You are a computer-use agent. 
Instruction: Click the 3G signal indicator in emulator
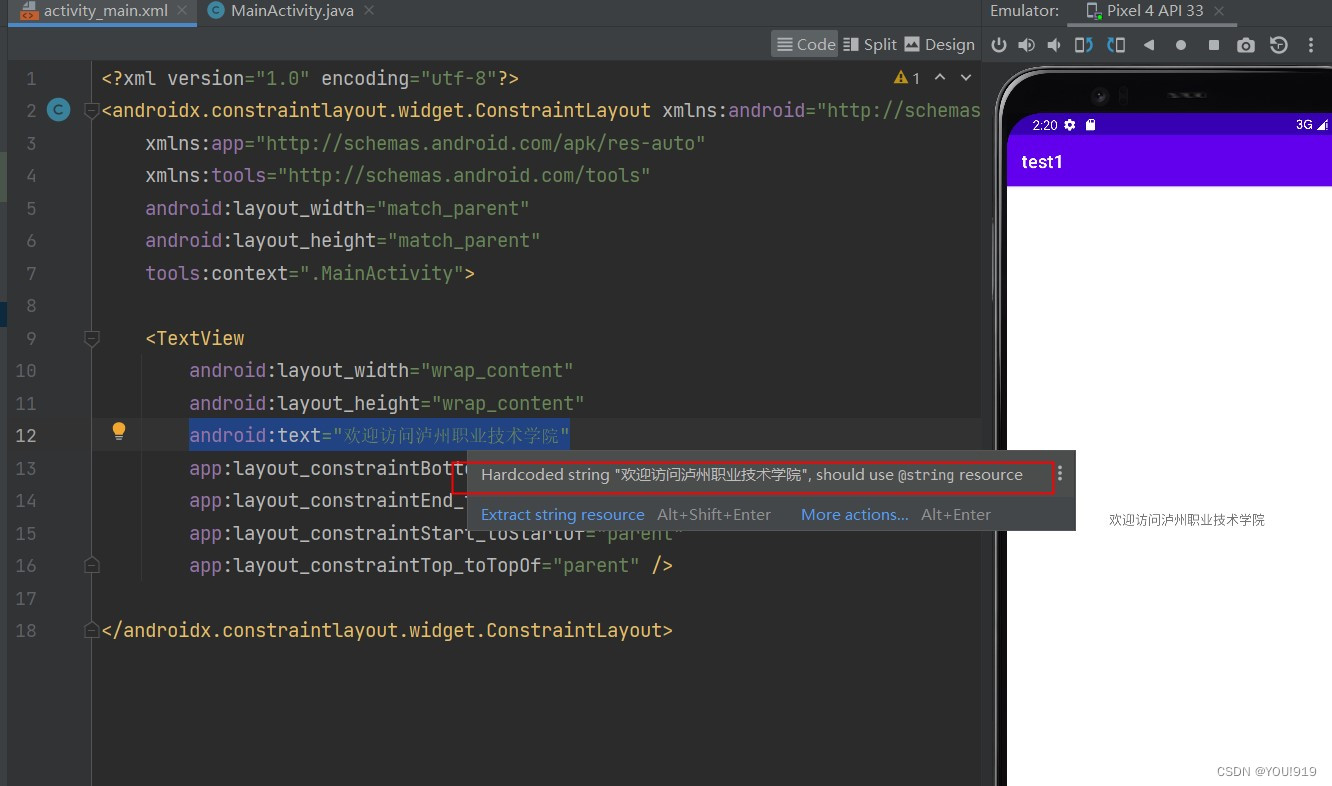click(x=1311, y=125)
